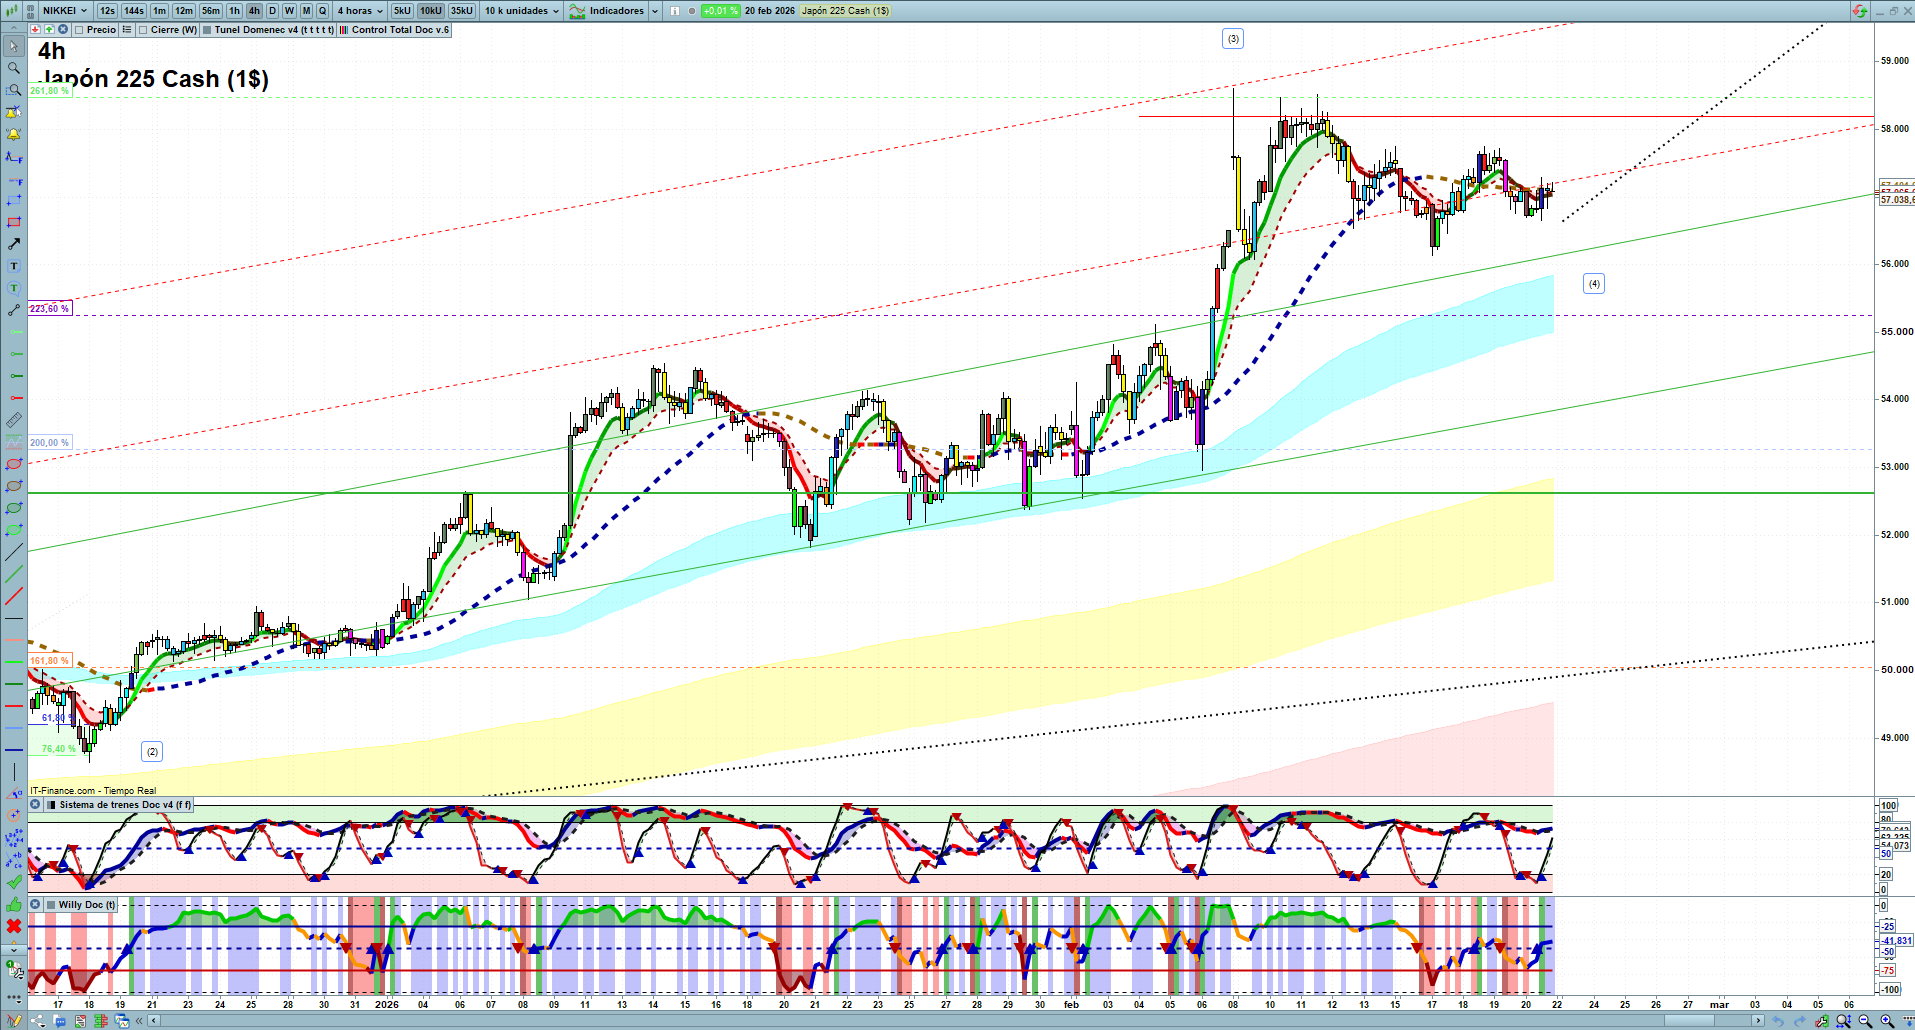
Task: Click the Control Total Doc multicolor swatch
Action: tap(344, 30)
